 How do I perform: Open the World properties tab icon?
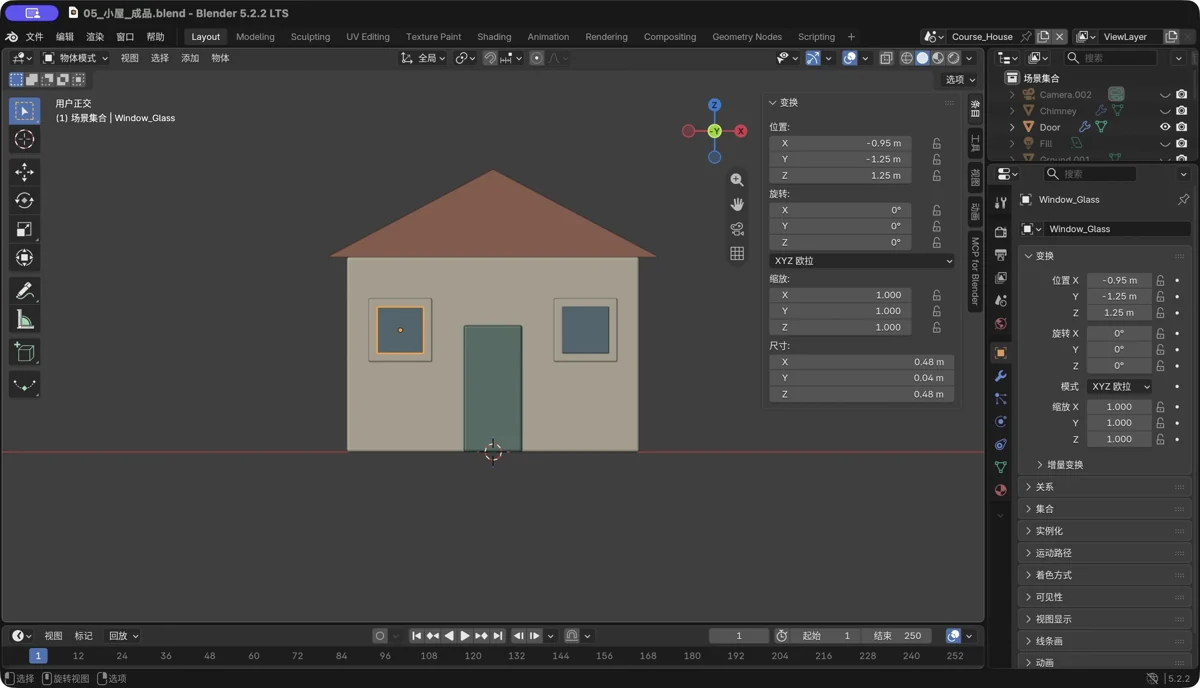click(1001, 324)
